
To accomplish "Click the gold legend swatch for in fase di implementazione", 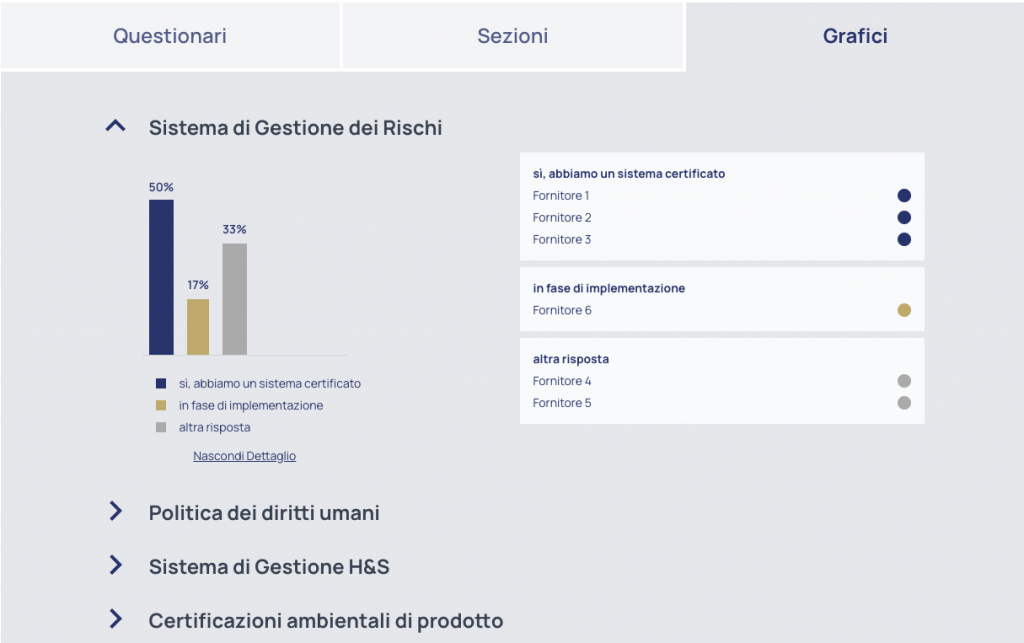I will pyautogui.click(x=161, y=405).
